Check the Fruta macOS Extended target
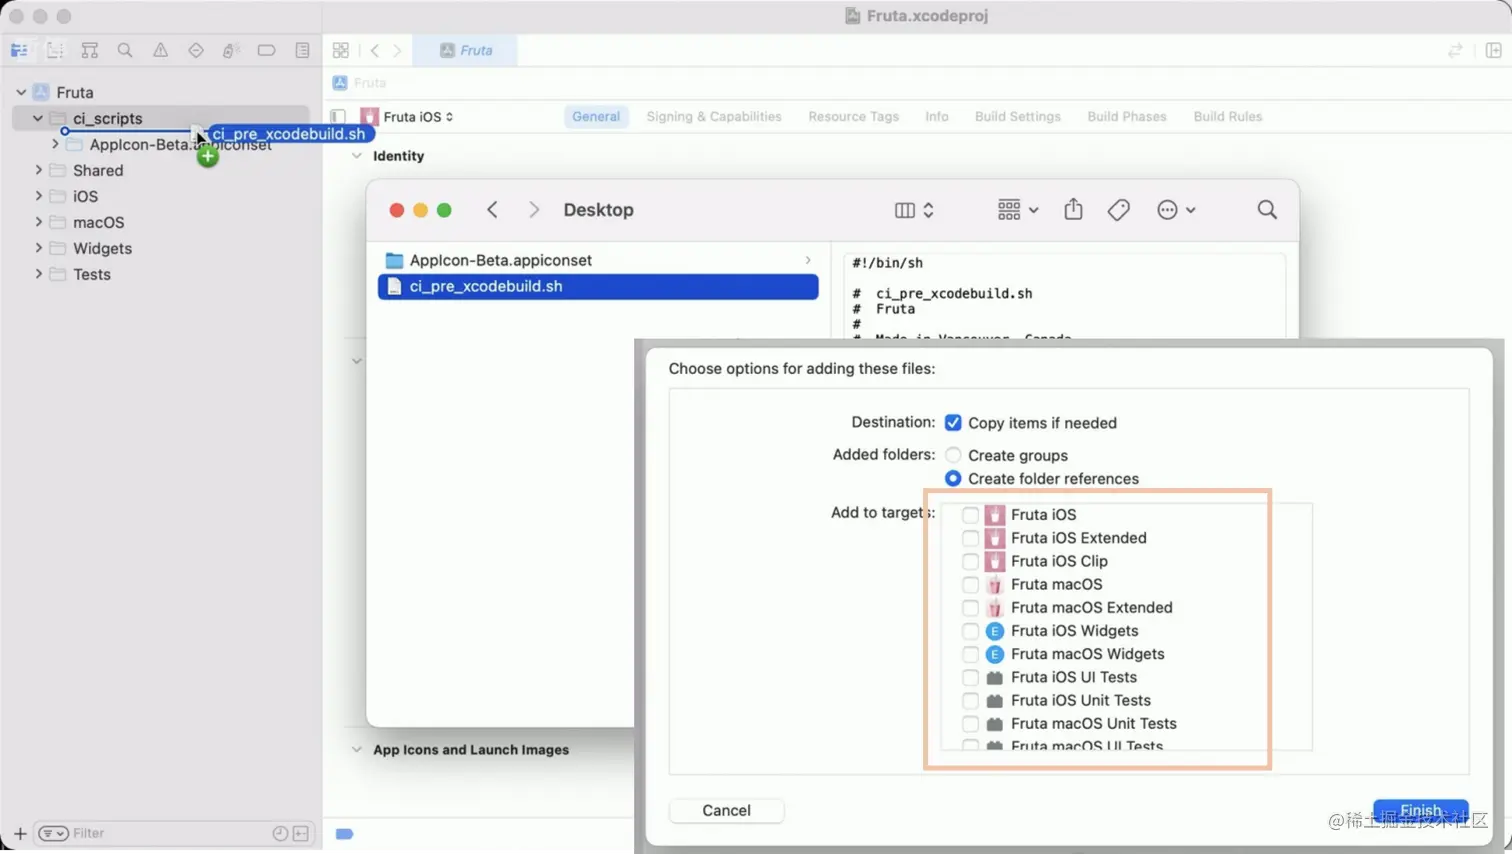Image resolution: width=1512 pixels, height=854 pixels. (x=970, y=608)
